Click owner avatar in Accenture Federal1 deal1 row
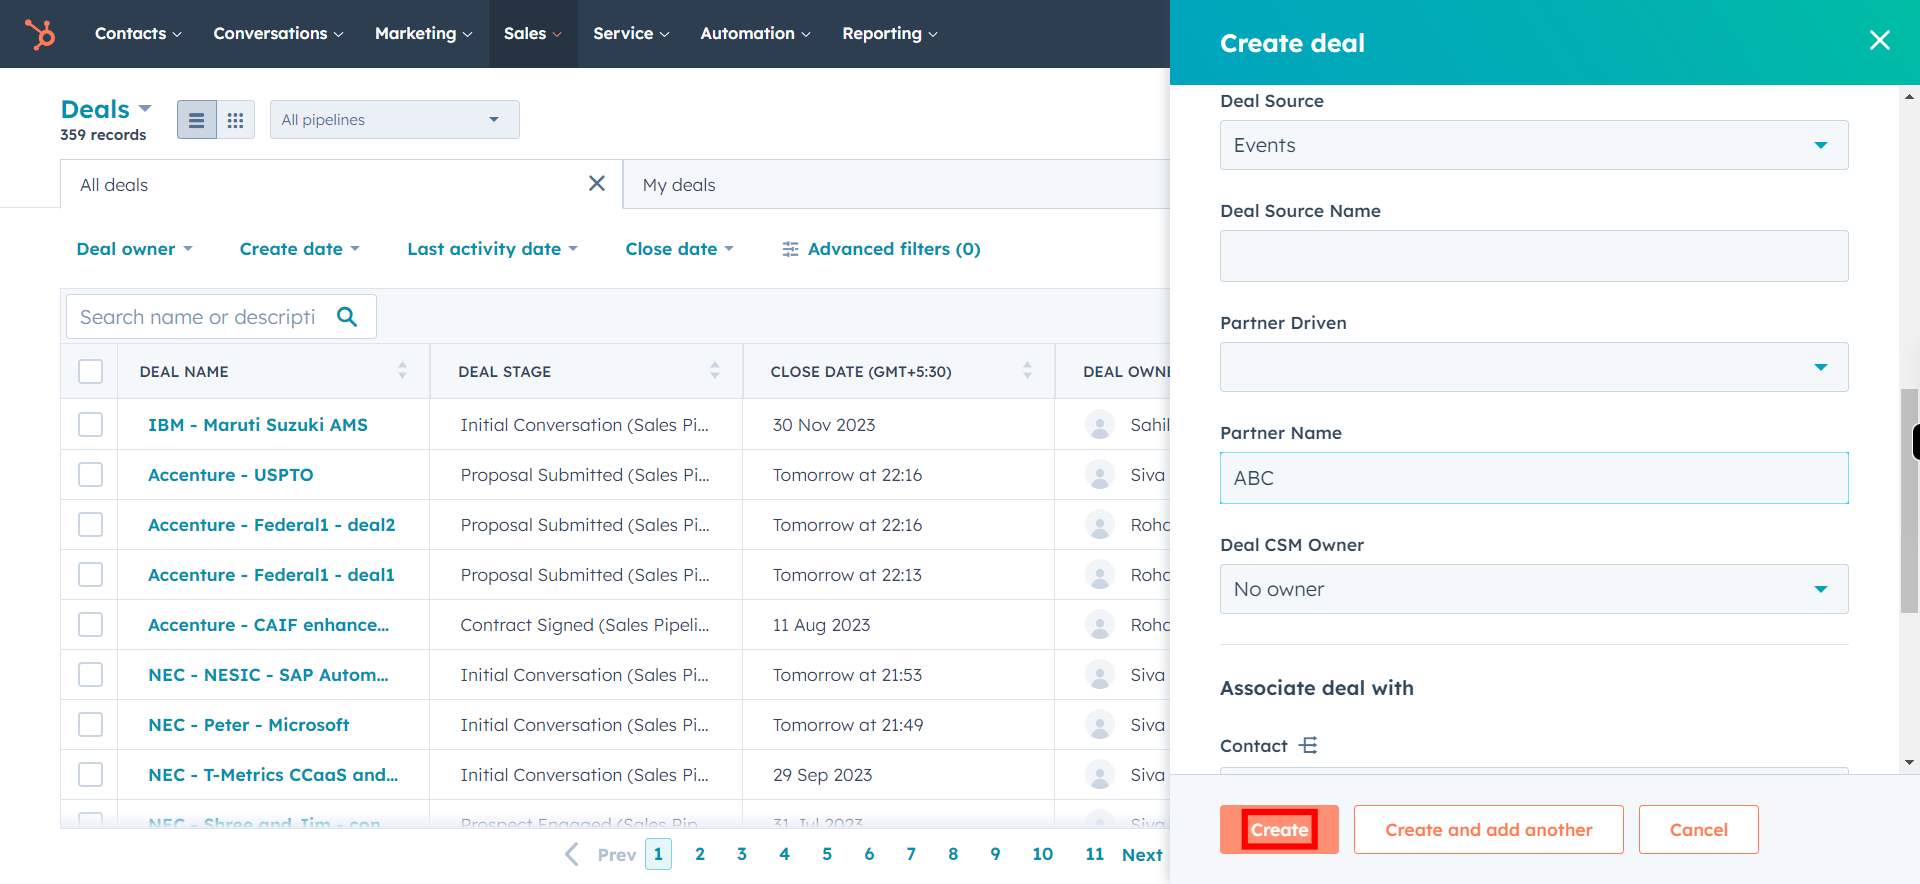This screenshot has height=884, width=1920. [1100, 575]
